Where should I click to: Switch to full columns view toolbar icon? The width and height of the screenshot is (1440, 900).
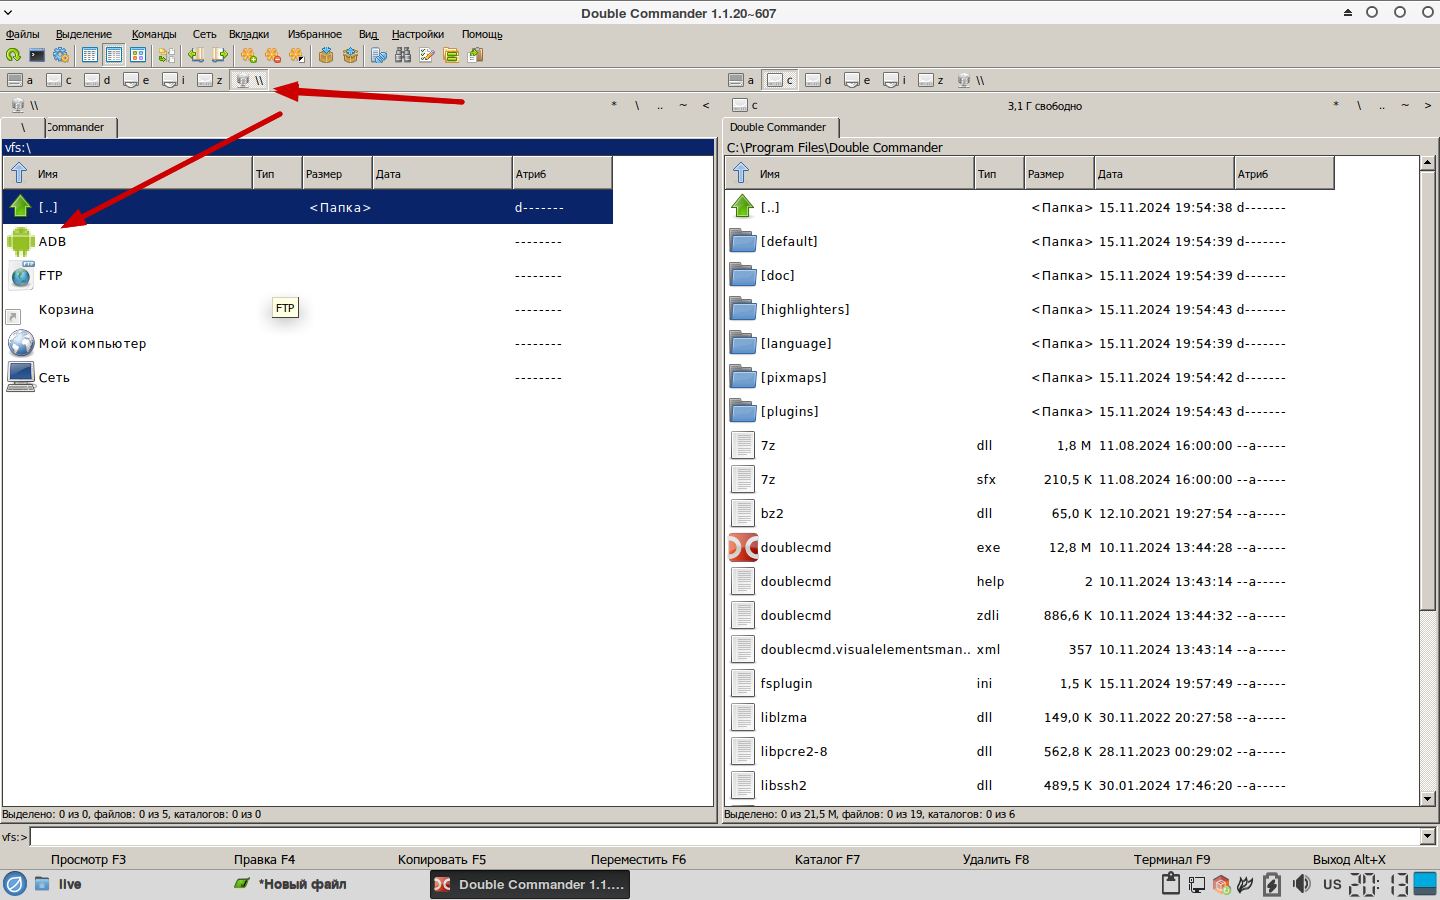114,55
